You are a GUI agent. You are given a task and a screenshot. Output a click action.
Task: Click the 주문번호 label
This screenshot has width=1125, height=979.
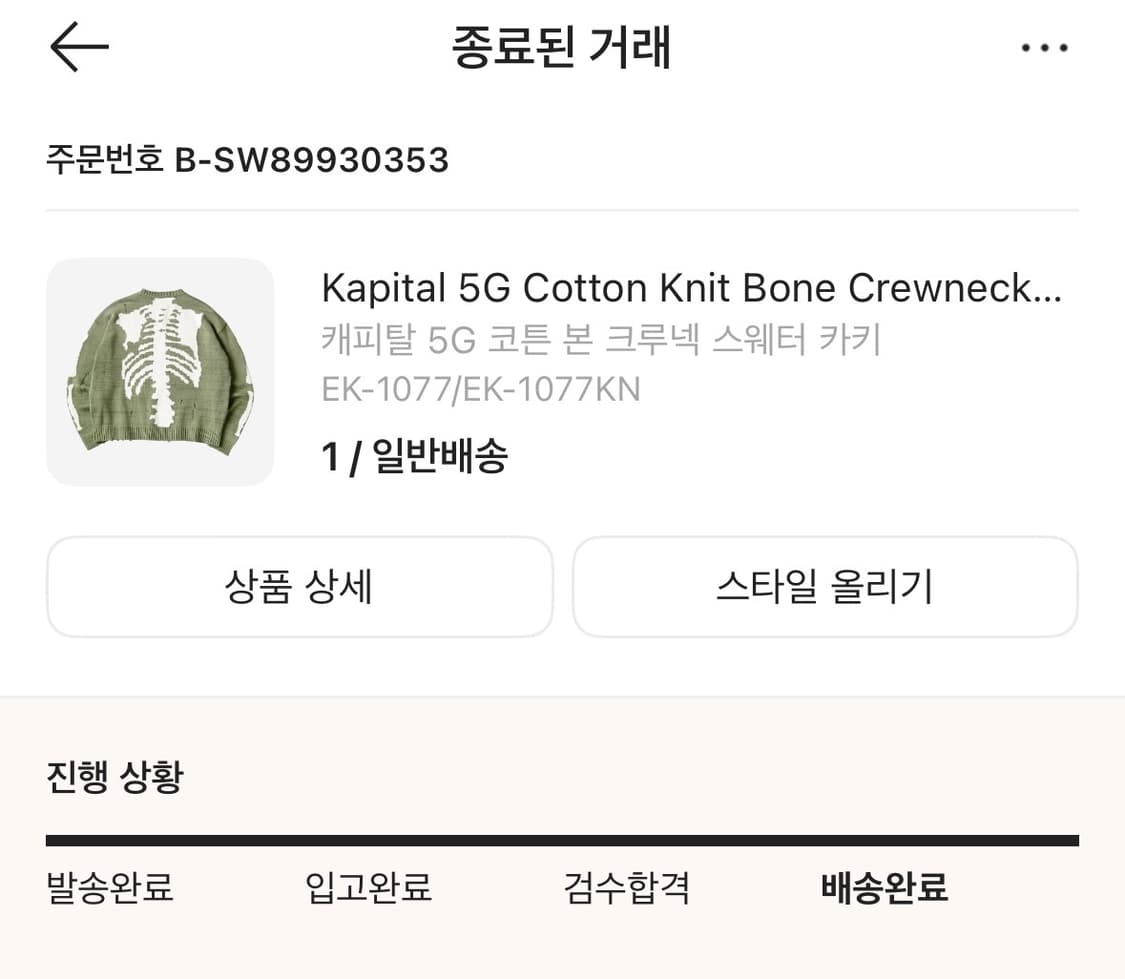[104, 159]
